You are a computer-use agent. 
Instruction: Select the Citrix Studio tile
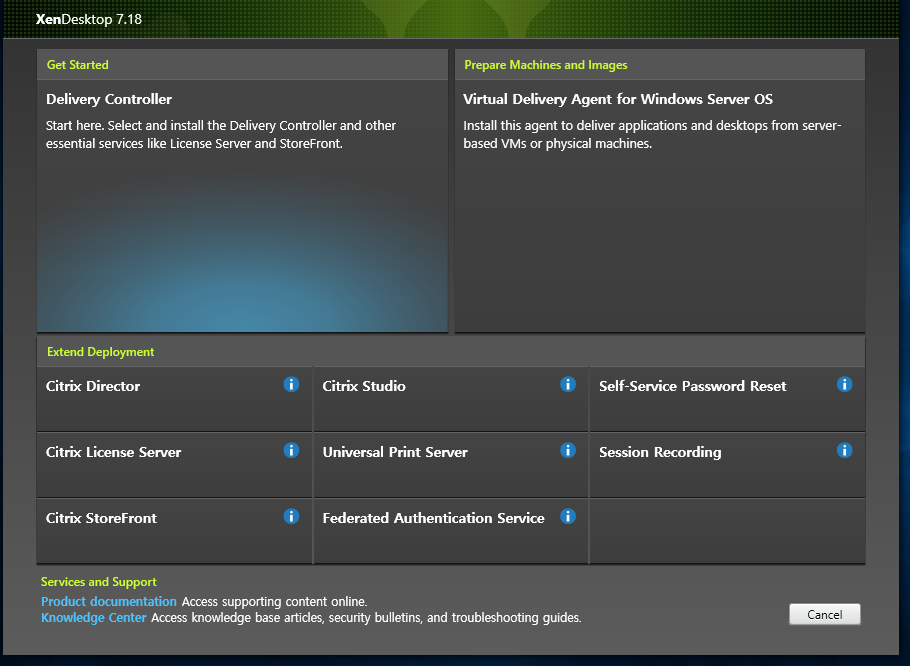coord(451,399)
